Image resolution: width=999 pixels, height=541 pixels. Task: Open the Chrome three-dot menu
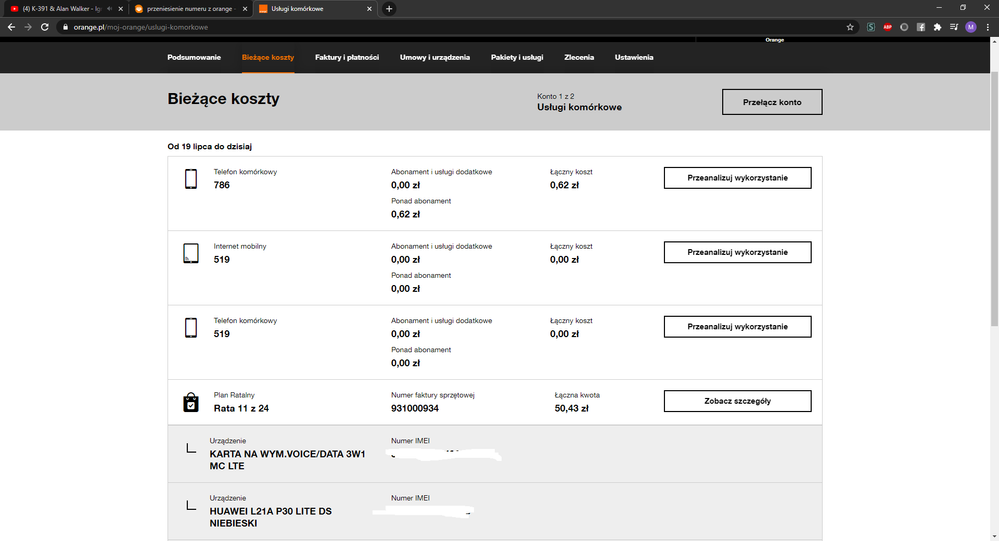click(x=987, y=27)
